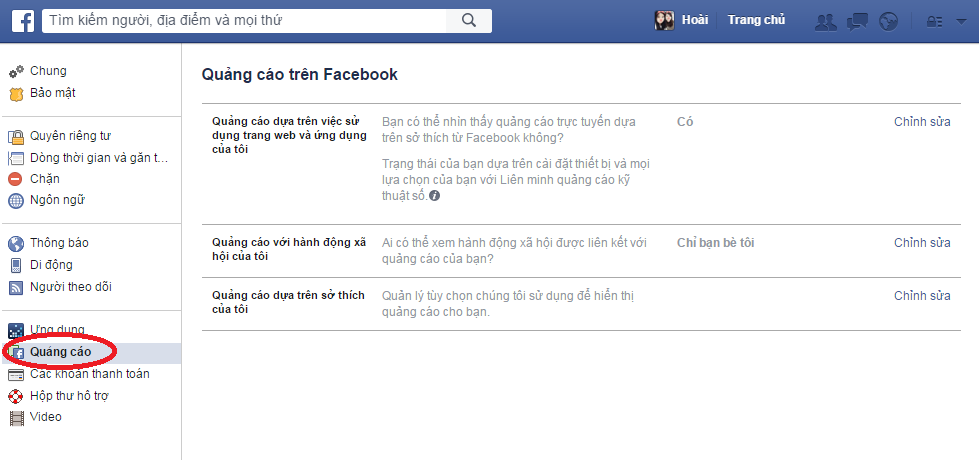Image resolution: width=979 pixels, height=460 pixels.
Task: Click the red block icon beside Chặn
Action: click(x=16, y=179)
